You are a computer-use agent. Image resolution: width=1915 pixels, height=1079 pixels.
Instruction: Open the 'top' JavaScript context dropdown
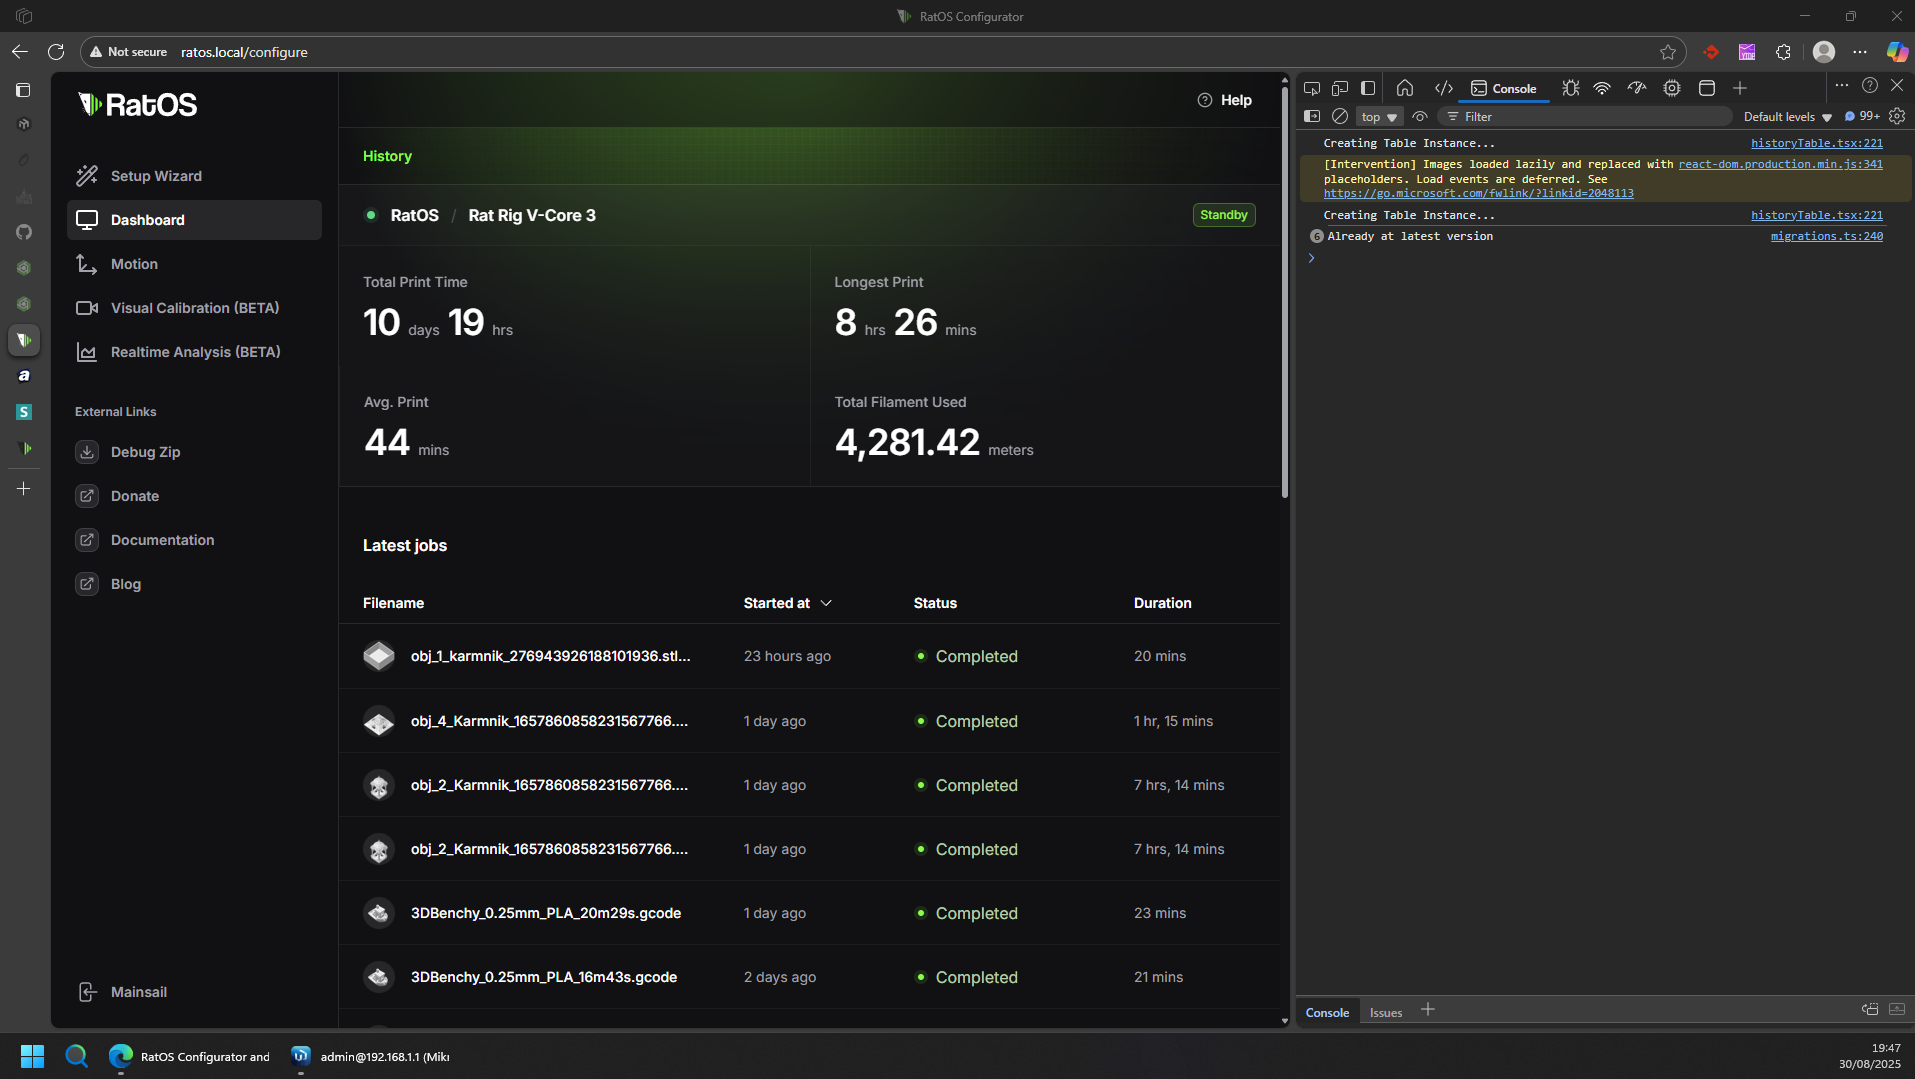pos(1379,117)
